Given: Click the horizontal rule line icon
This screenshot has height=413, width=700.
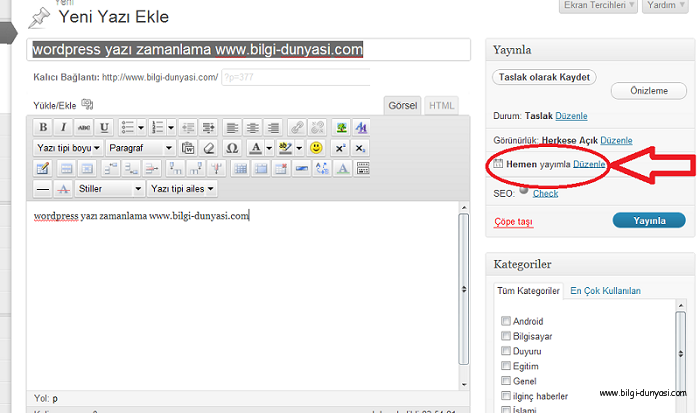Looking at the screenshot, I should (x=43, y=189).
